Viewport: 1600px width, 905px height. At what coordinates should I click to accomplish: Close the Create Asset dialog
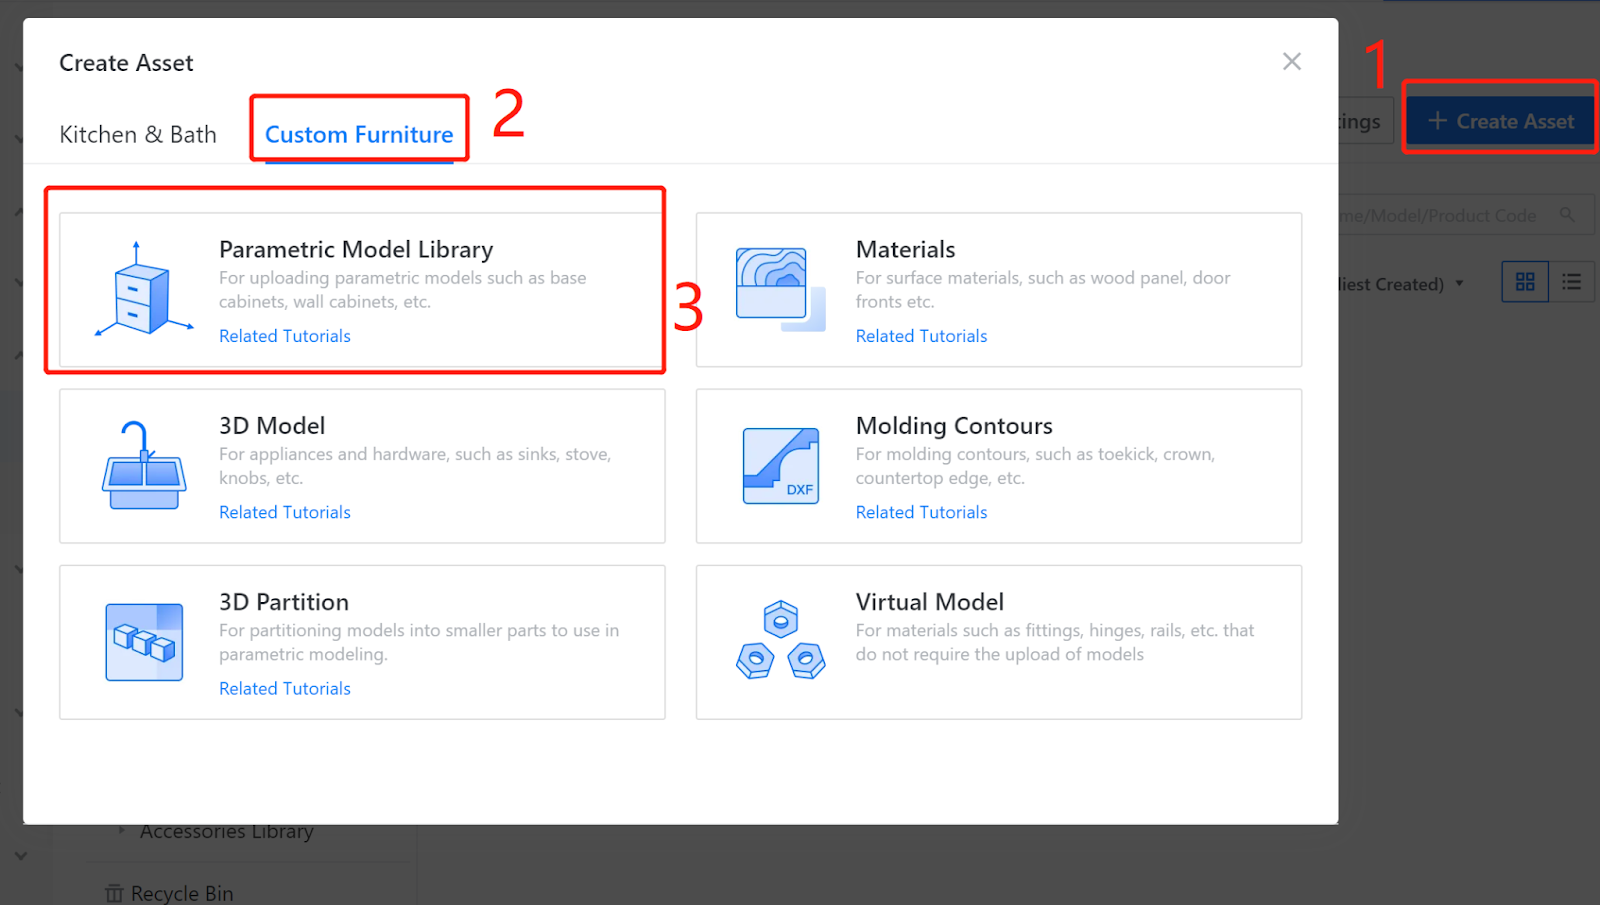[1292, 62]
